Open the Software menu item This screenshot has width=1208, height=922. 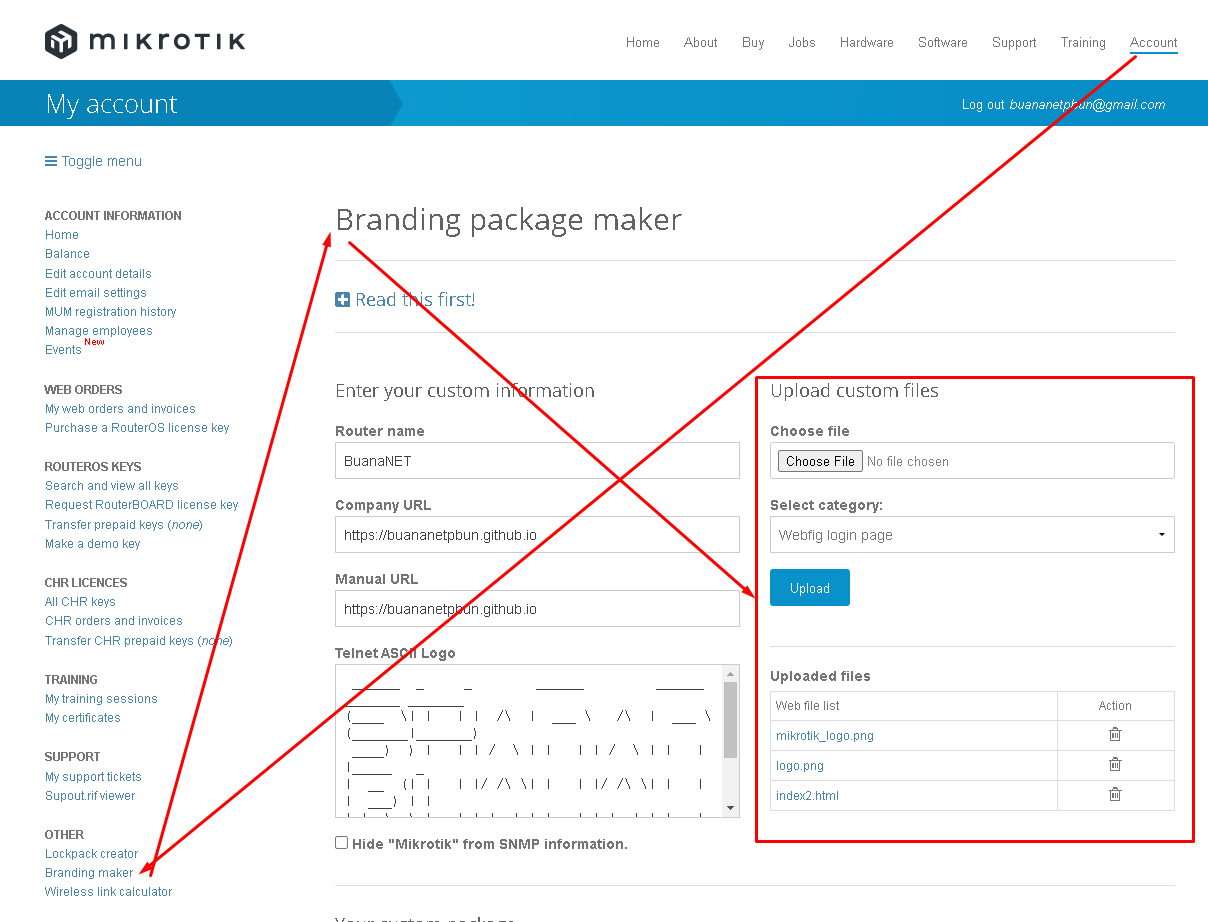coord(942,42)
